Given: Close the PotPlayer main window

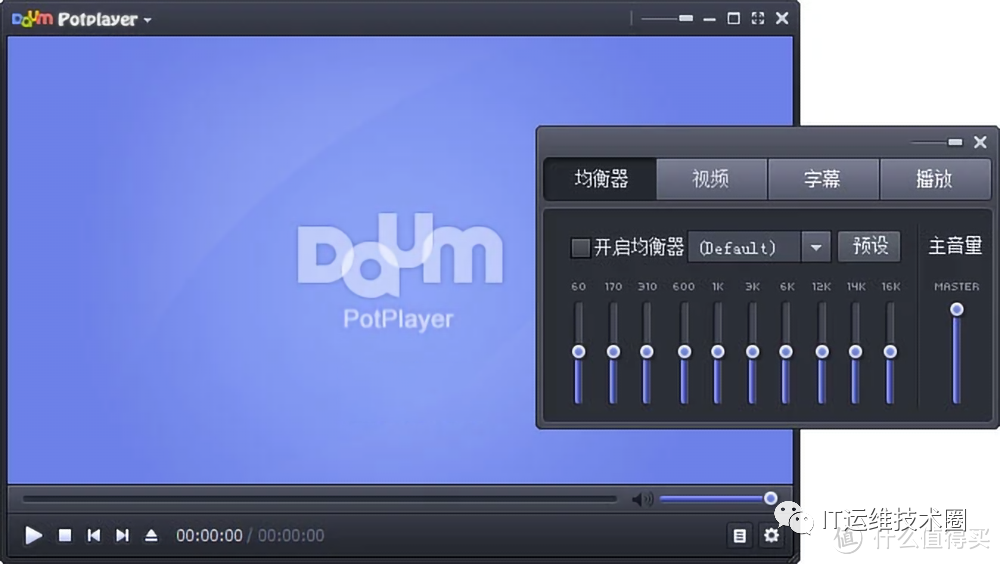Looking at the screenshot, I should point(783,19).
